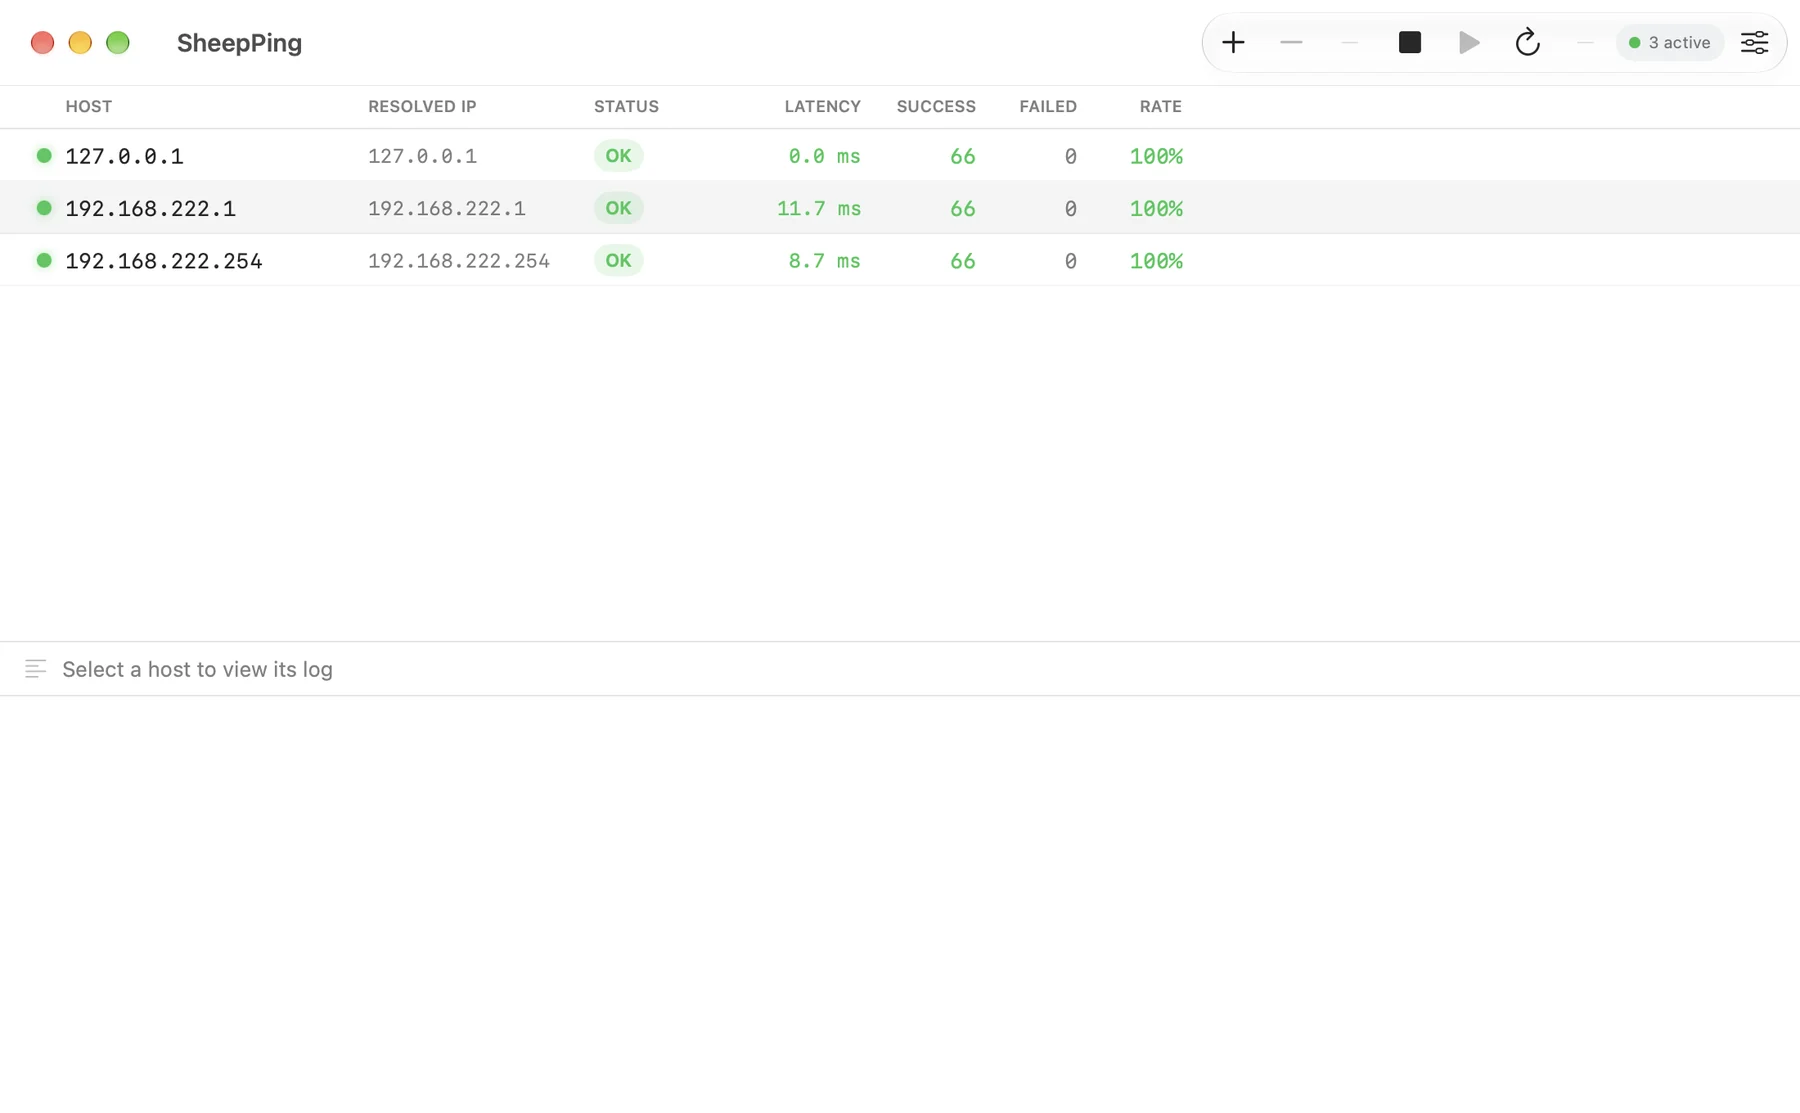
Task: Select host row 127.0.0.1
Action: 900,155
